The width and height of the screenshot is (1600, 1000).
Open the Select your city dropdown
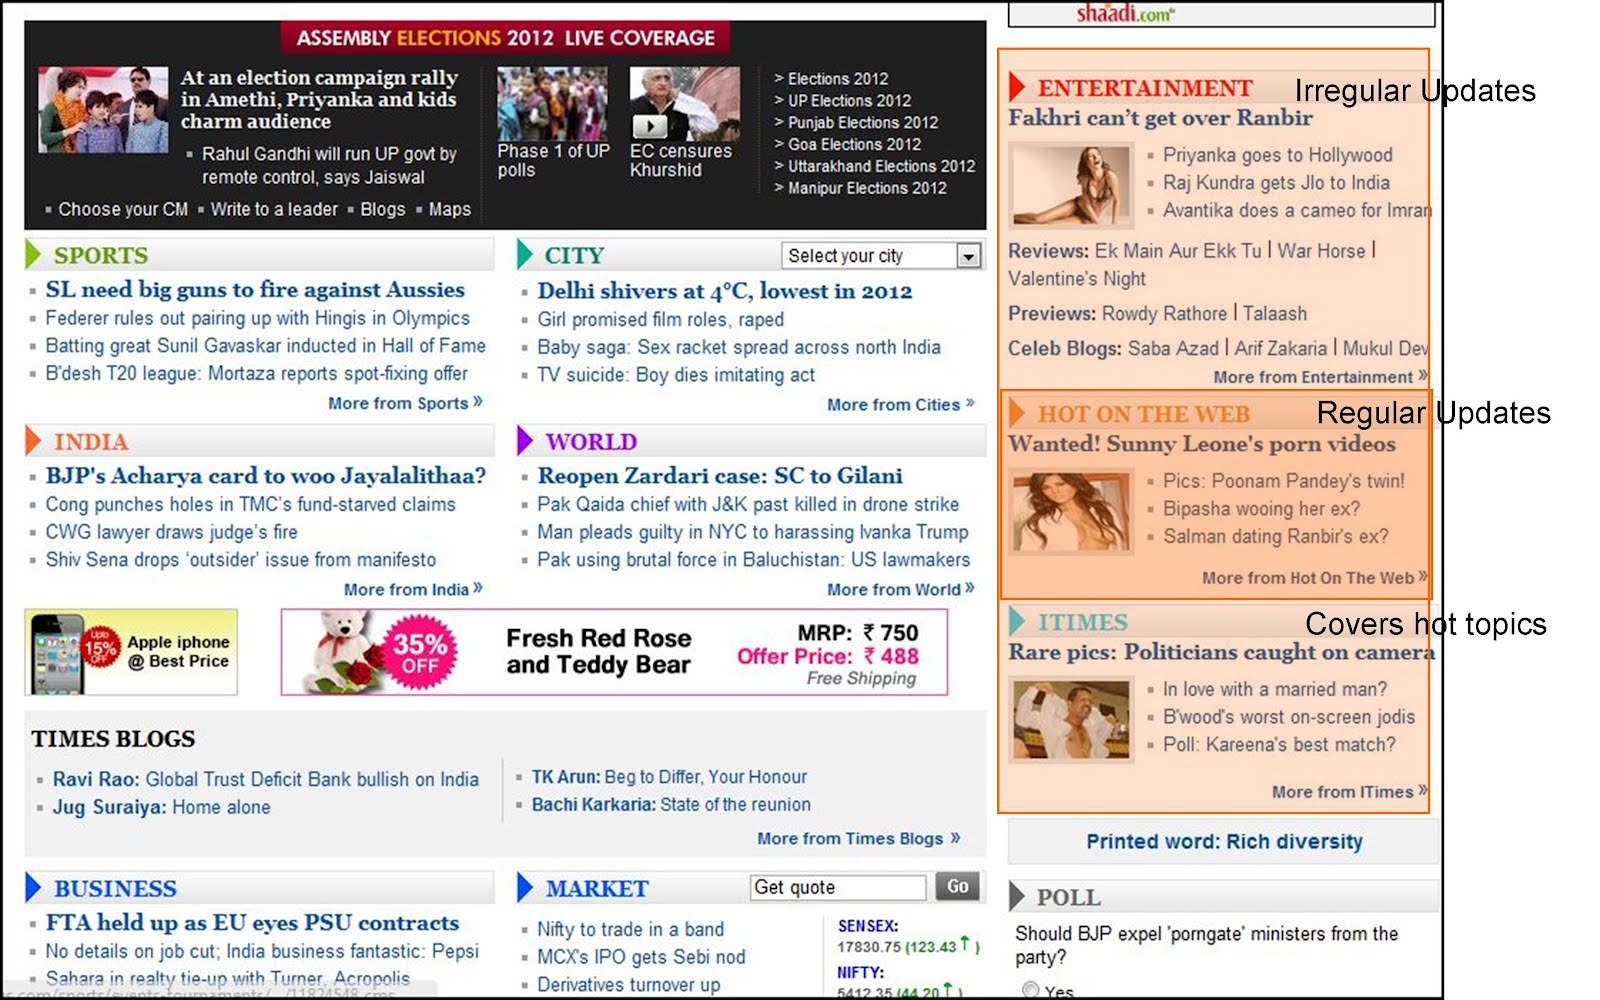coord(882,256)
